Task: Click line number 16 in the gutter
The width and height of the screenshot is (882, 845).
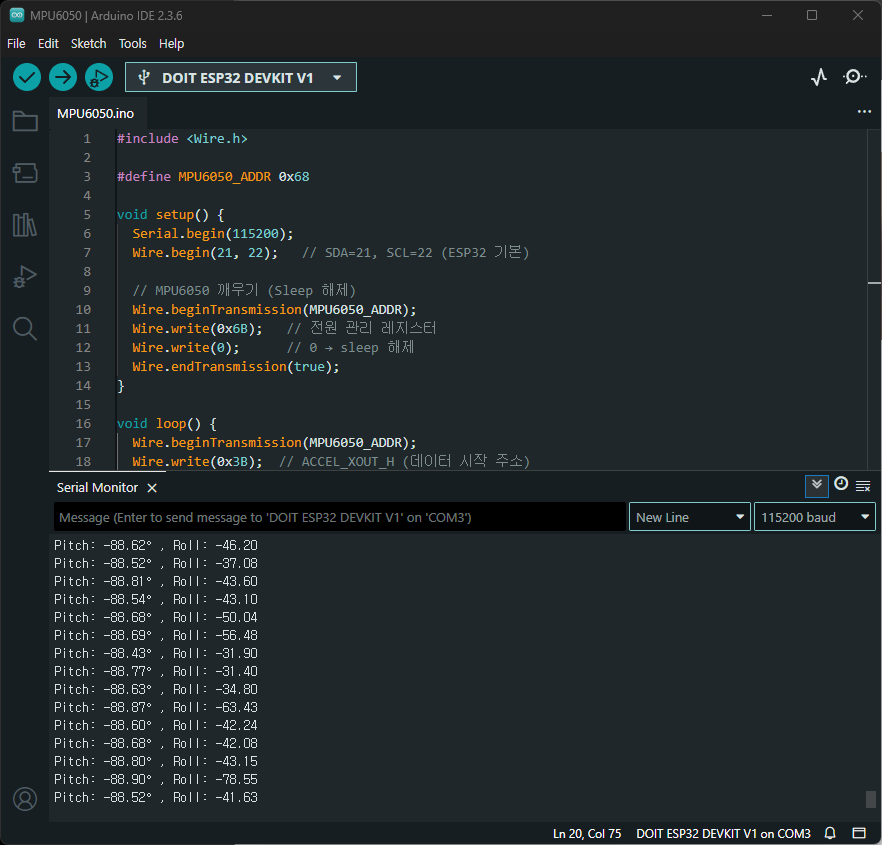Action: pyautogui.click(x=83, y=424)
